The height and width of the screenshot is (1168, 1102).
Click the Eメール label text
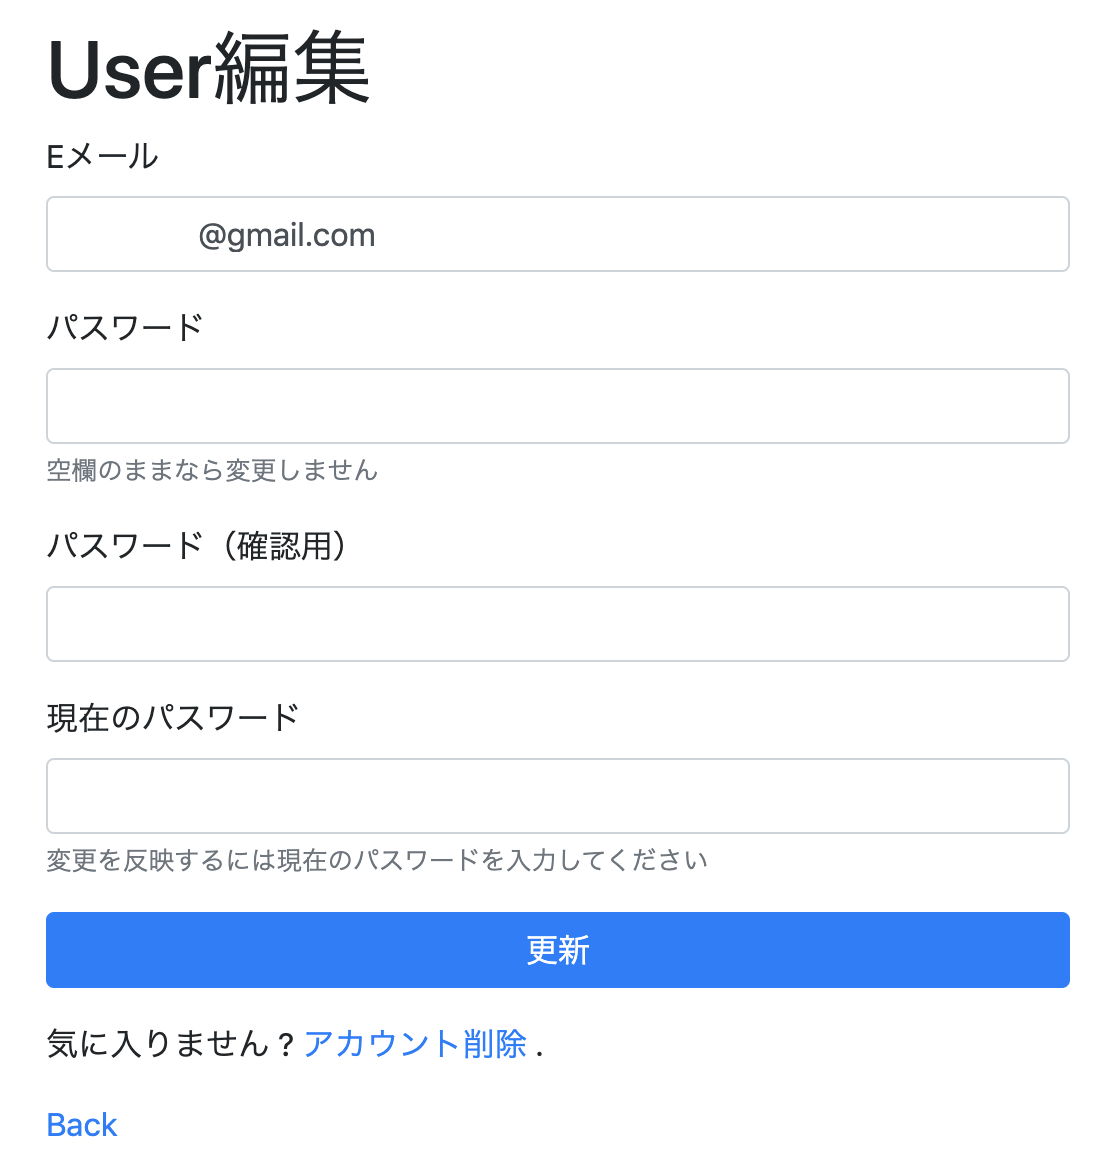[x=101, y=156]
